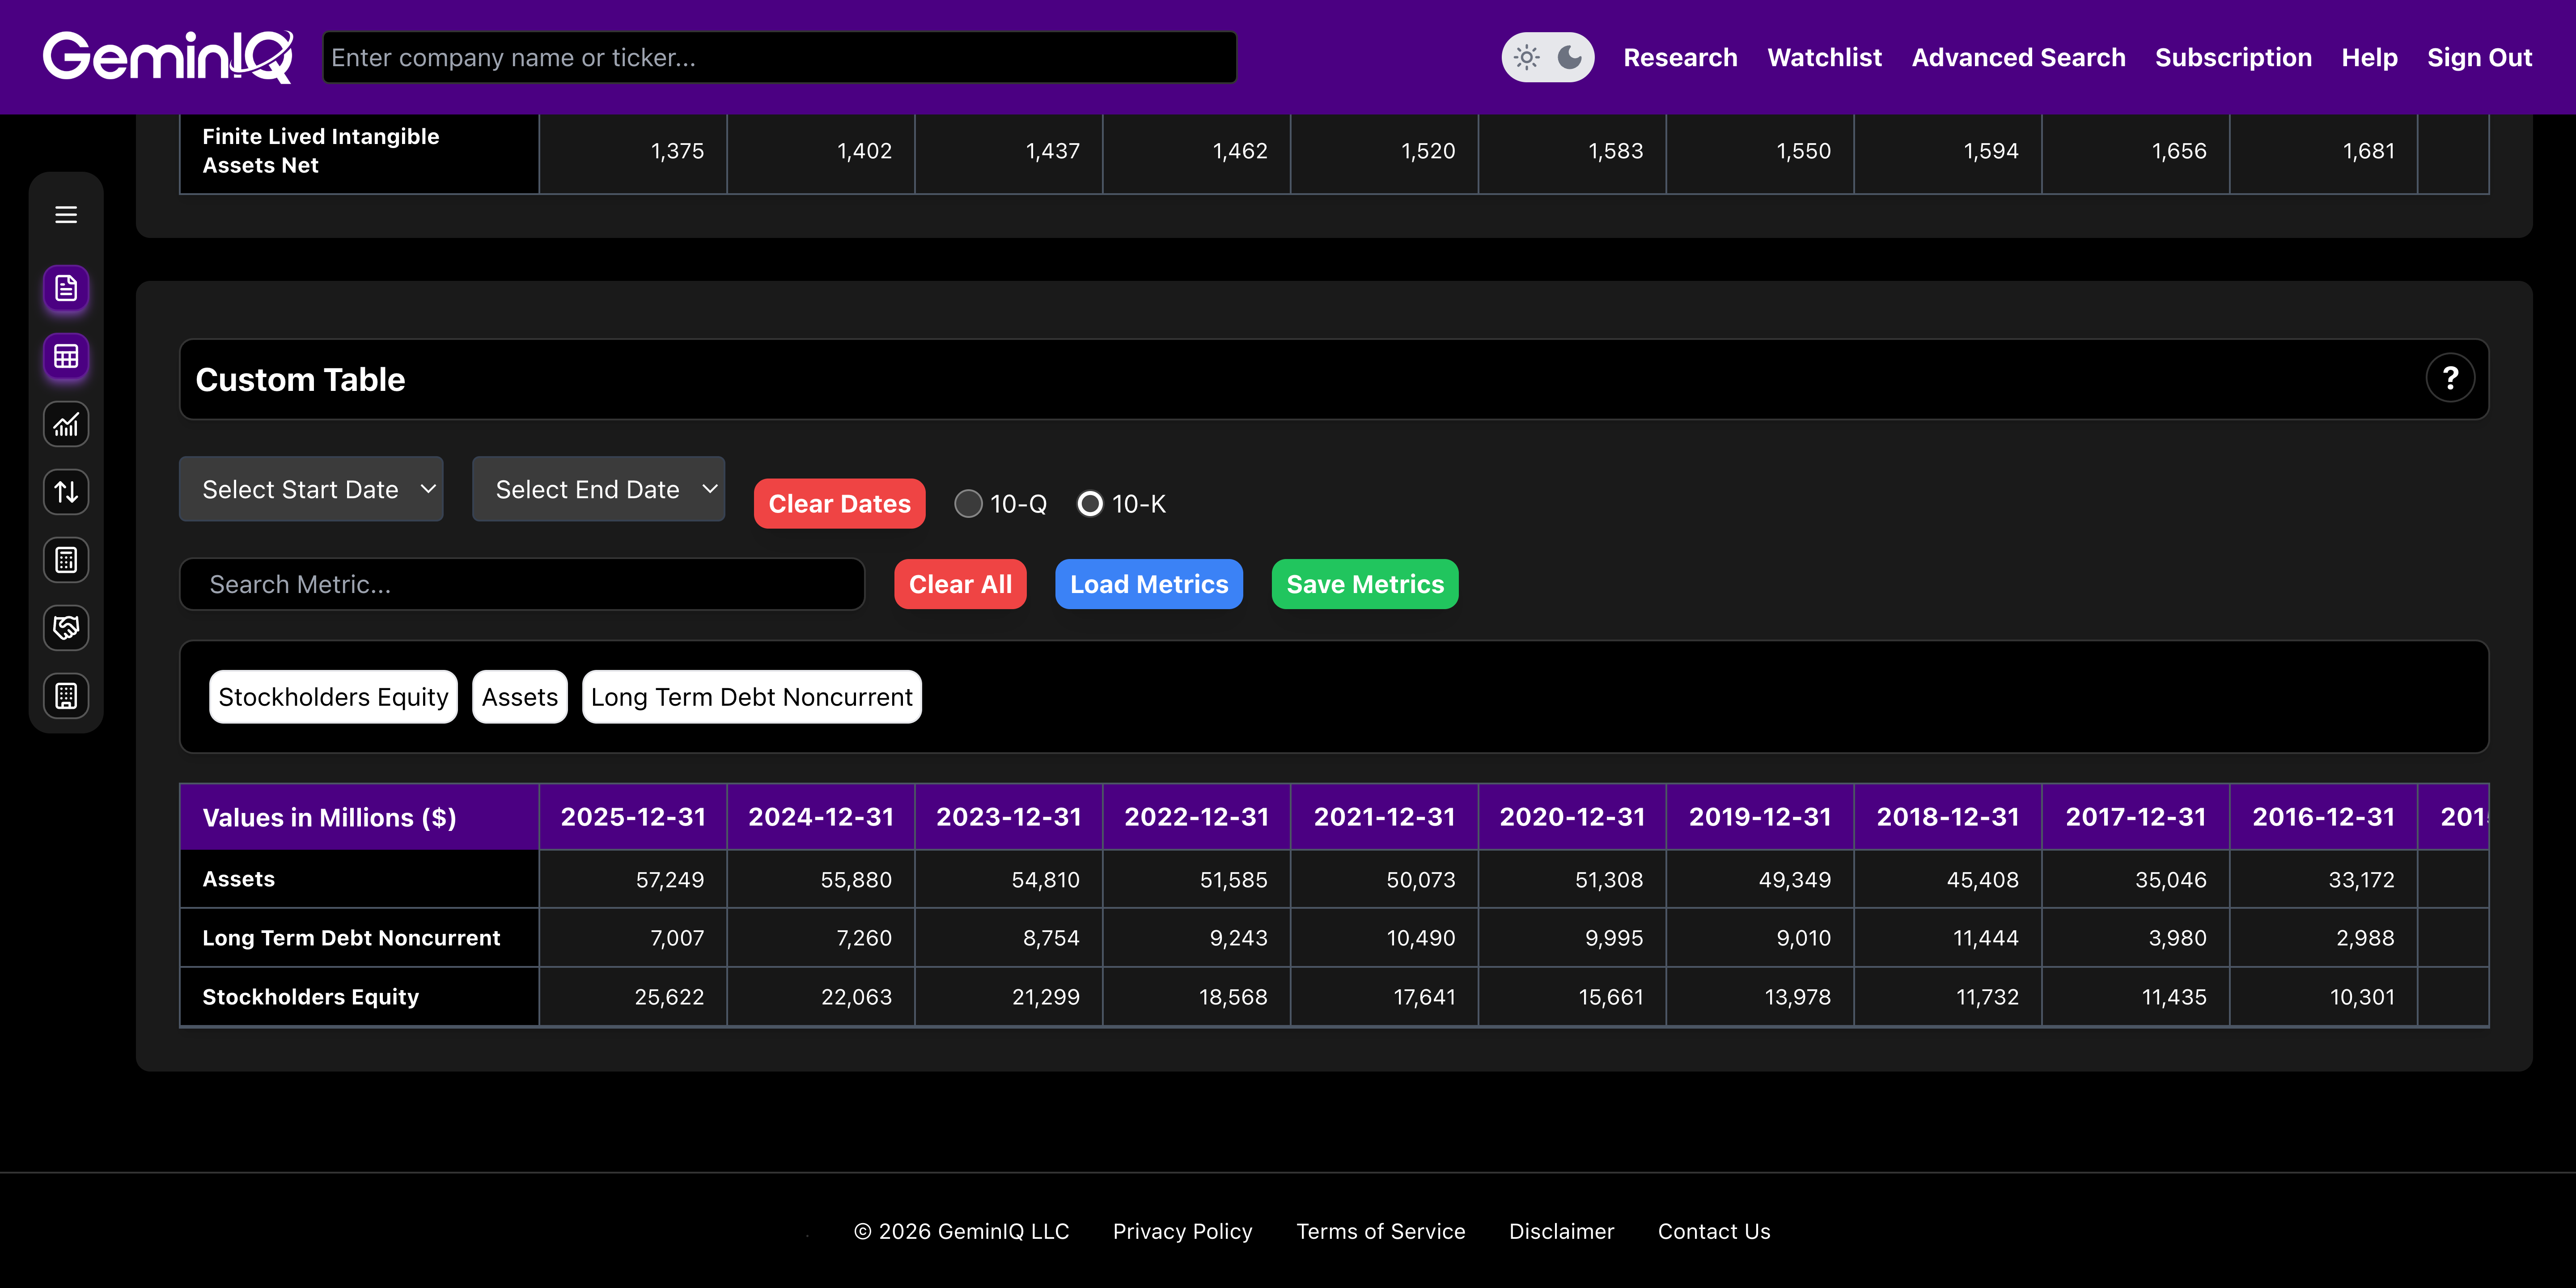Click the handshake sidebar icon
Viewport: 2576px width, 1288px height.
(66, 628)
